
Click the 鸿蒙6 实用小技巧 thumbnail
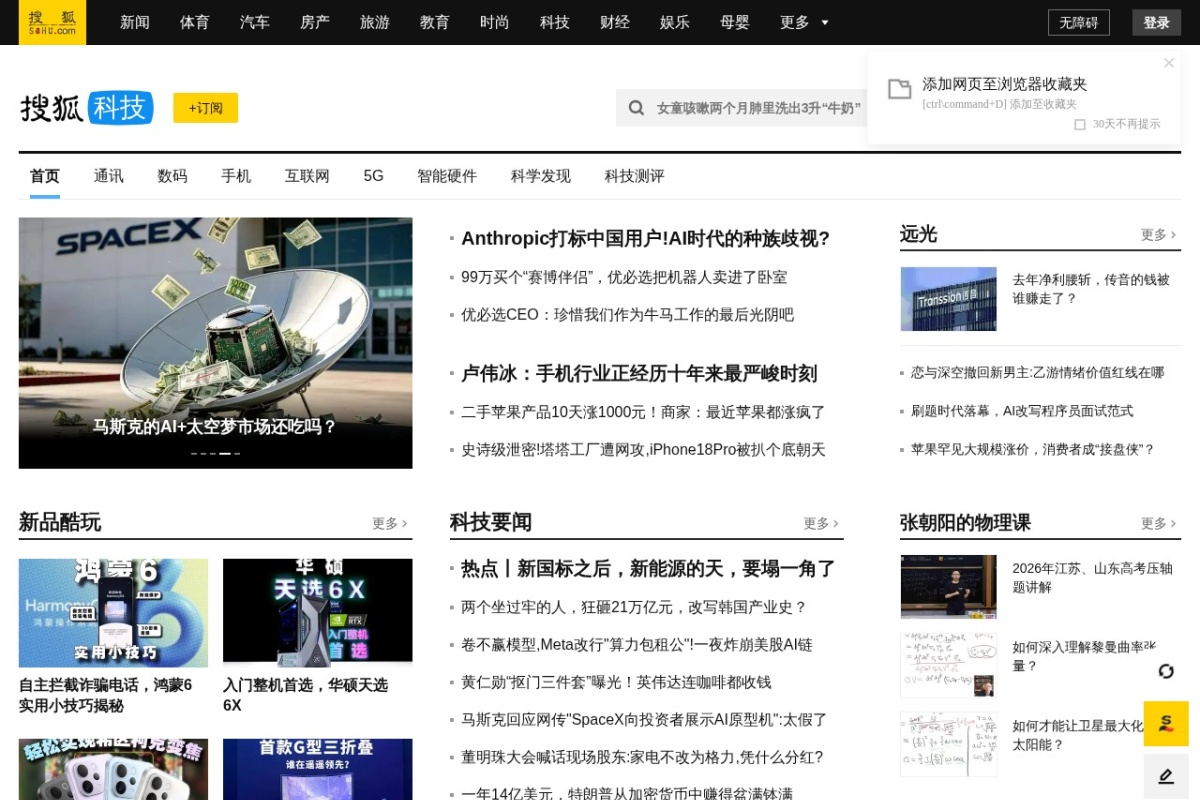tap(113, 613)
